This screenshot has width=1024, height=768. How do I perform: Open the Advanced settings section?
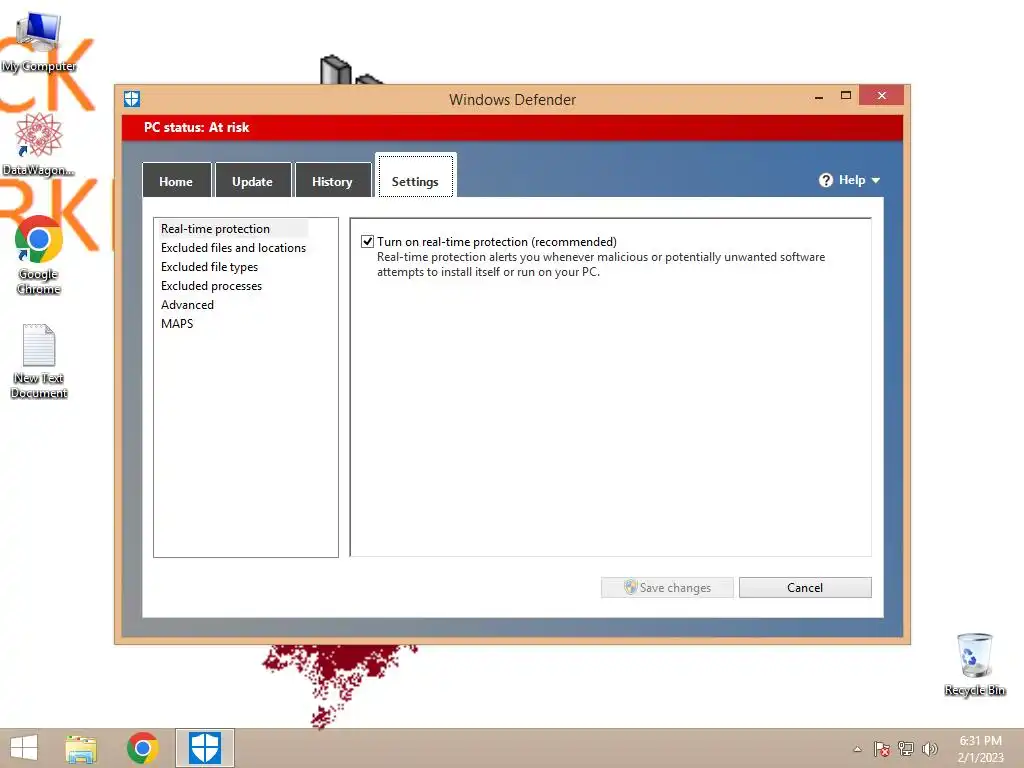187,304
